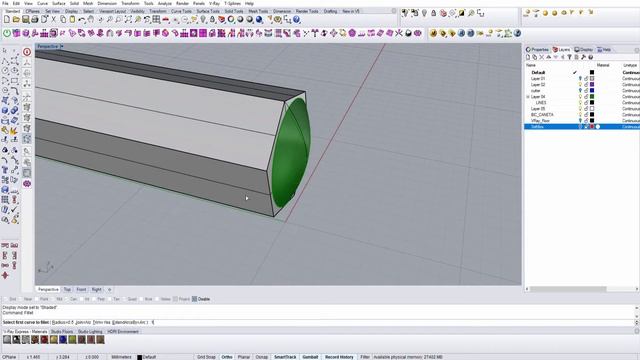Screen dimensions: 640x360
Task: Switch to the Studio Lighting tab
Action: [x=90, y=332]
